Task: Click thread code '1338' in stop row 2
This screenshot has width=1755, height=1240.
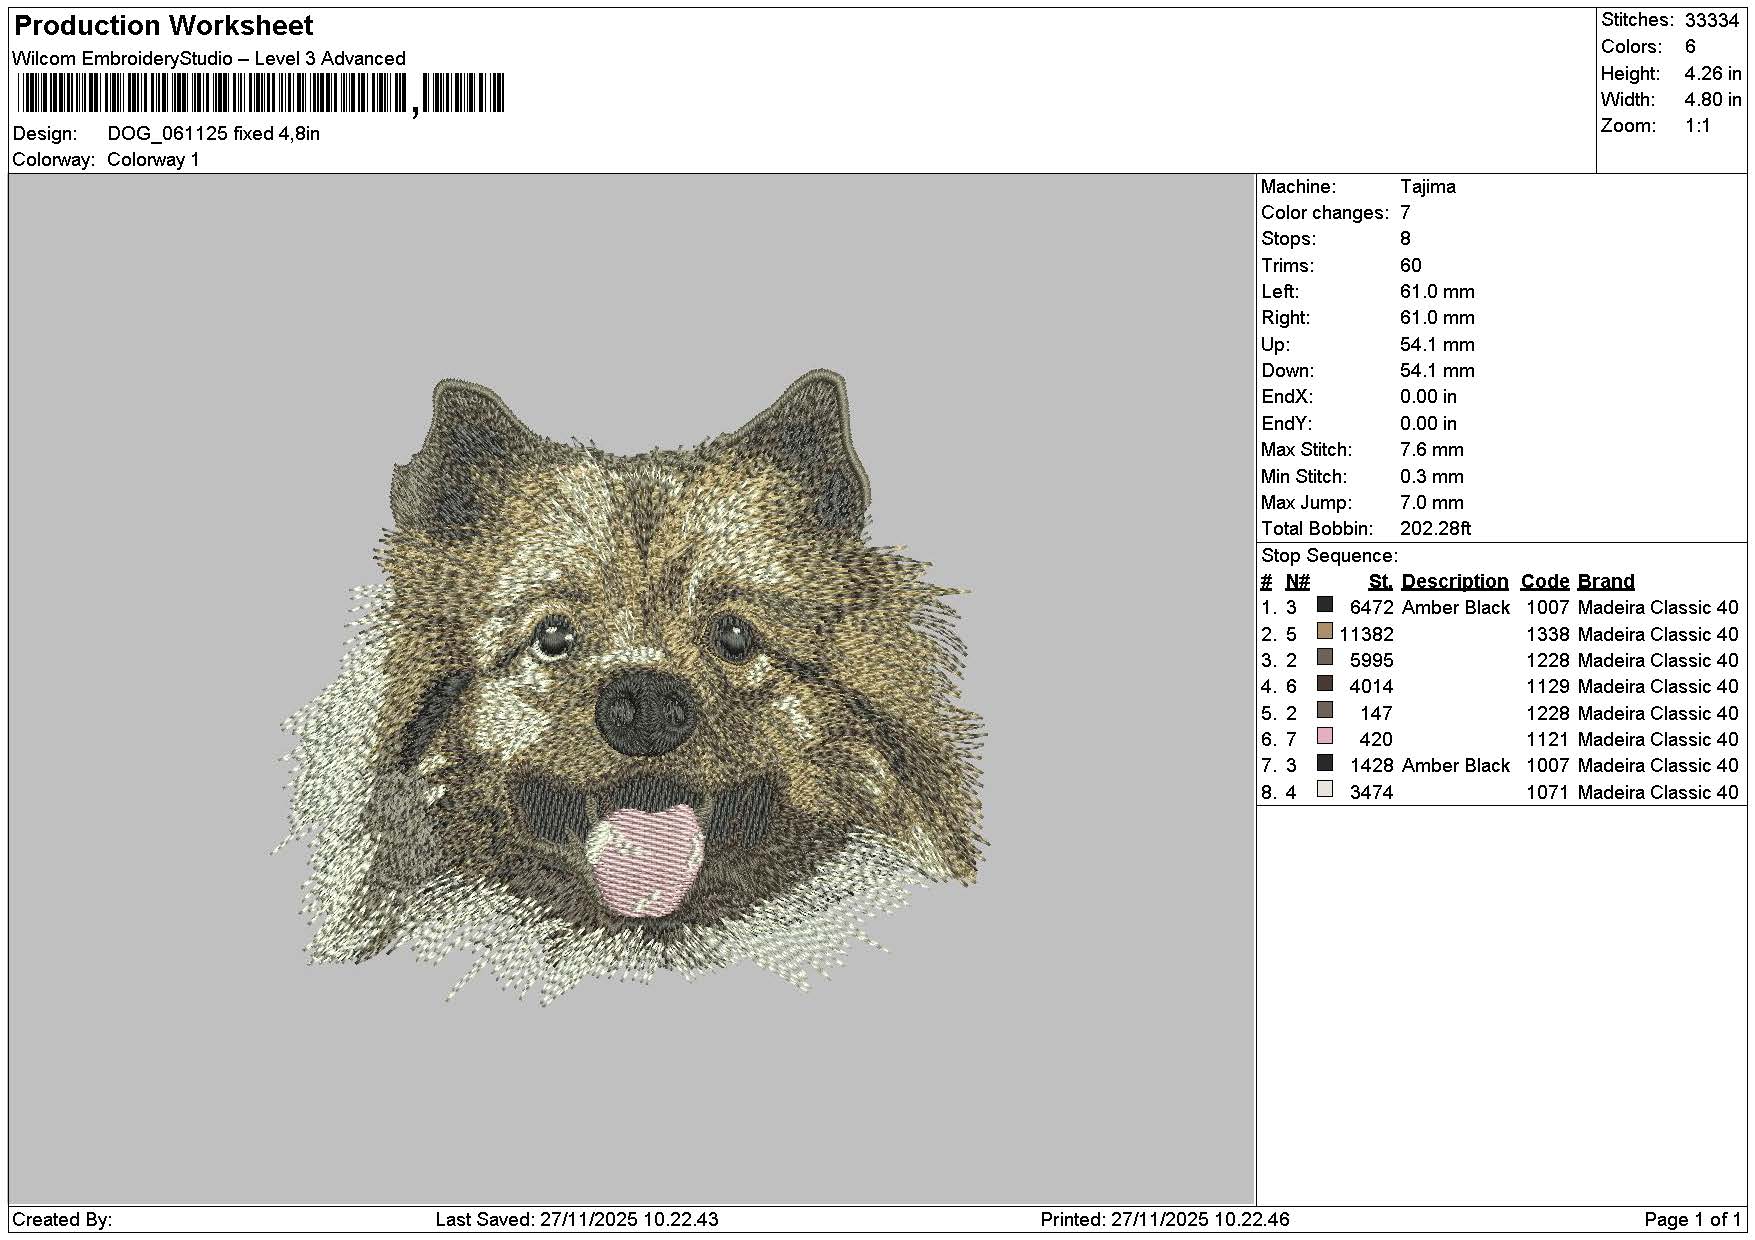Action: point(1548,634)
